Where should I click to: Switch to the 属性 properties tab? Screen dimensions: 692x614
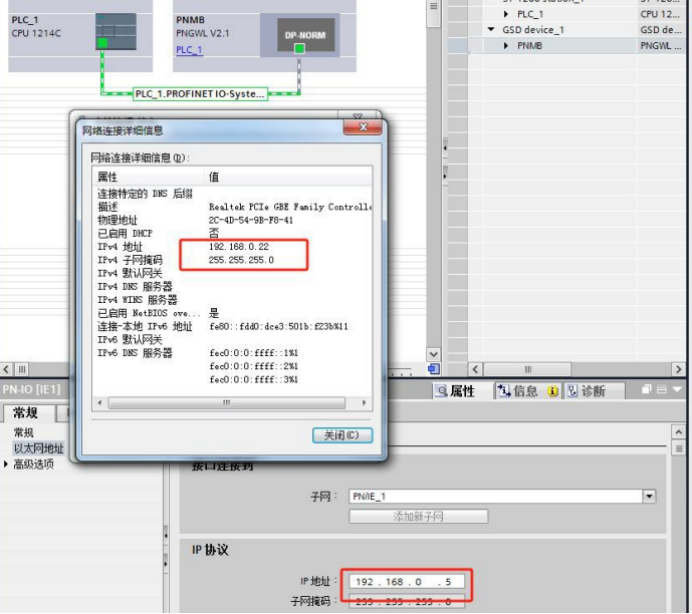[455, 391]
